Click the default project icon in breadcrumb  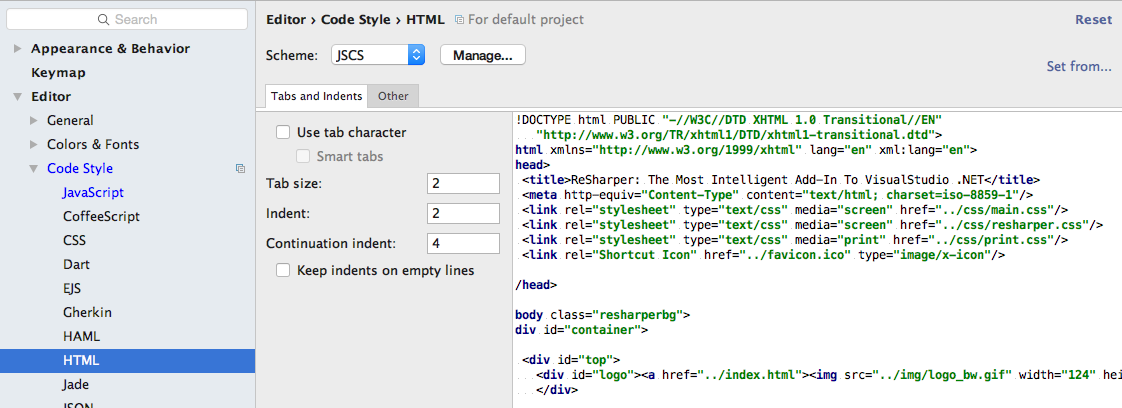(459, 20)
